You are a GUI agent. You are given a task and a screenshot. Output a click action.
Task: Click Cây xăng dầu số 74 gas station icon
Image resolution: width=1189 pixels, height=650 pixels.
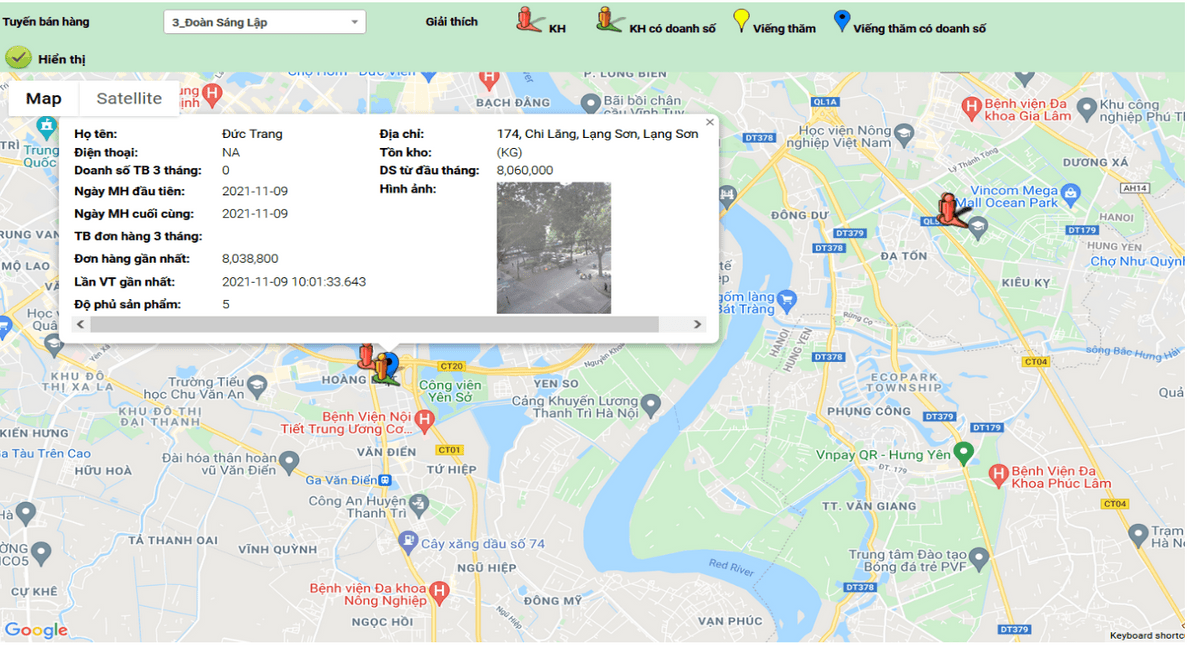pyautogui.click(x=407, y=542)
